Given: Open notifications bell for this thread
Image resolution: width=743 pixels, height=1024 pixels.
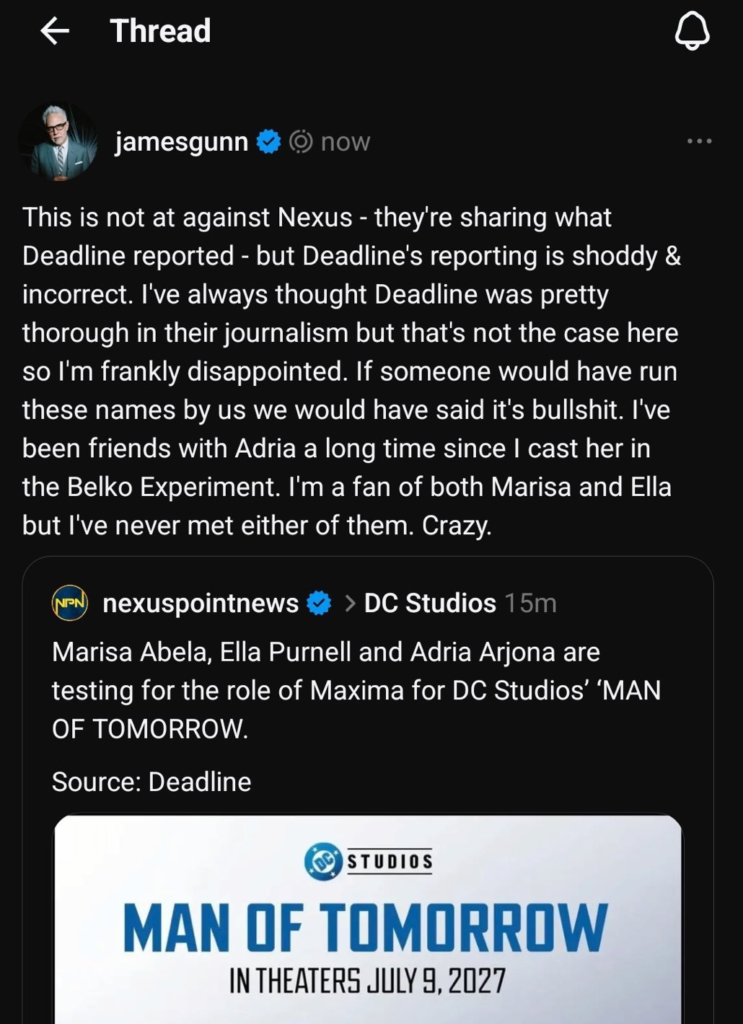Looking at the screenshot, I should point(692,32).
